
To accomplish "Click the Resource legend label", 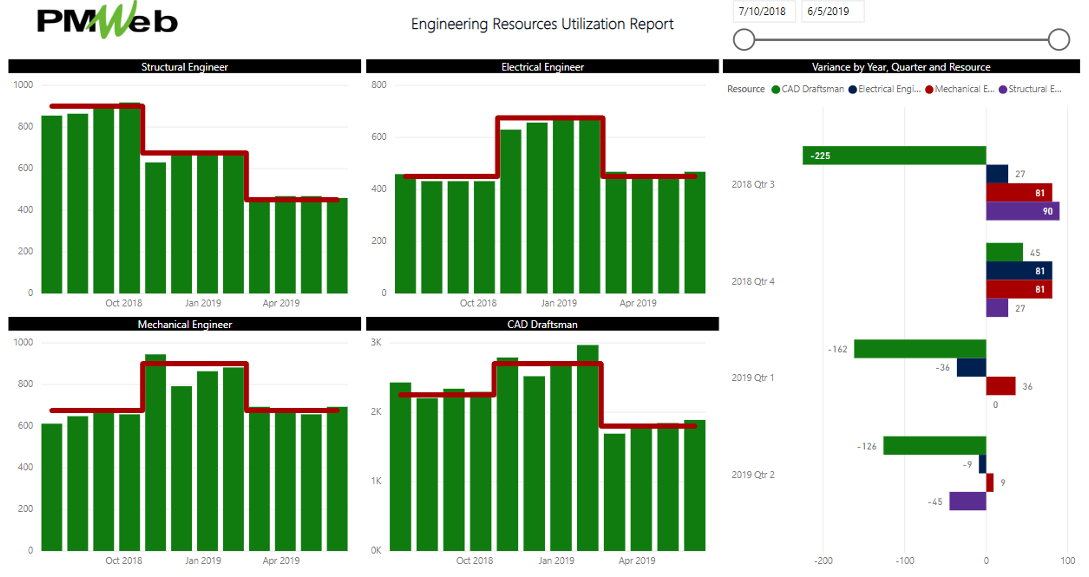I will (746, 89).
